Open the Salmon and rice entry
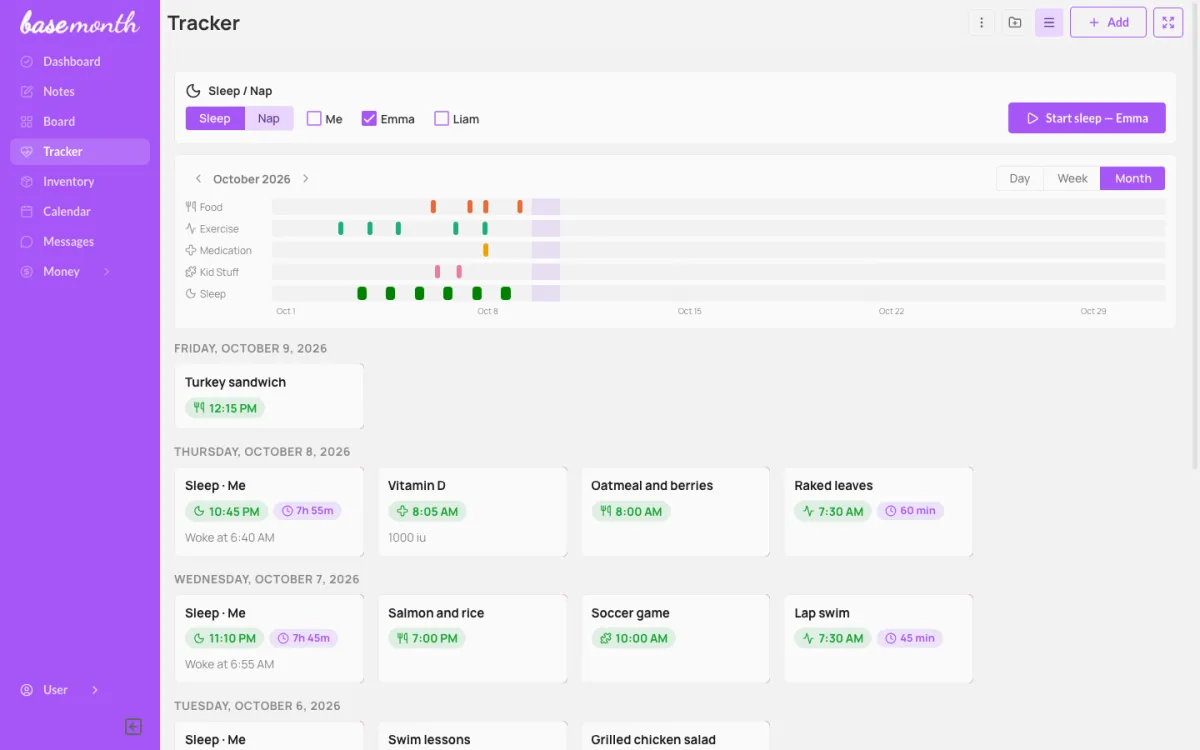 472,639
